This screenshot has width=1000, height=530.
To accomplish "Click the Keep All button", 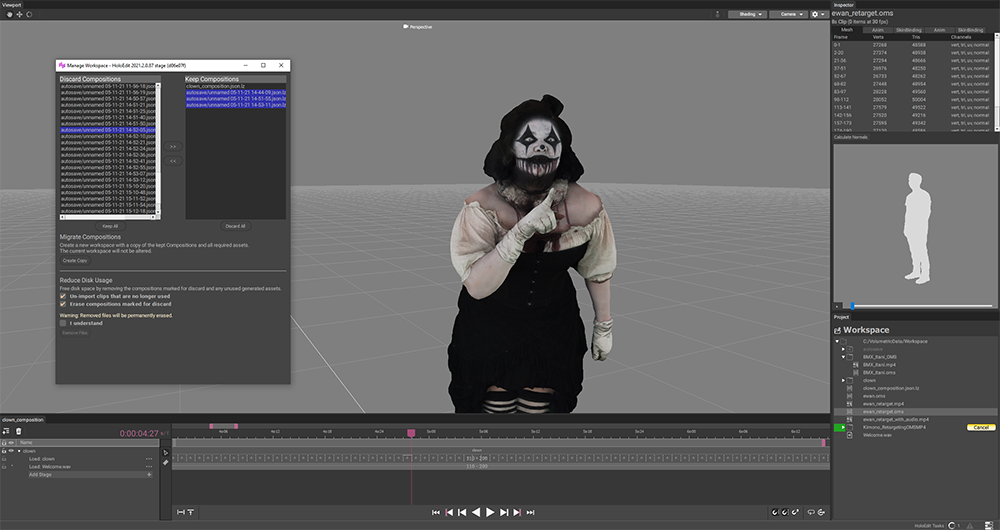I will tap(110, 226).
